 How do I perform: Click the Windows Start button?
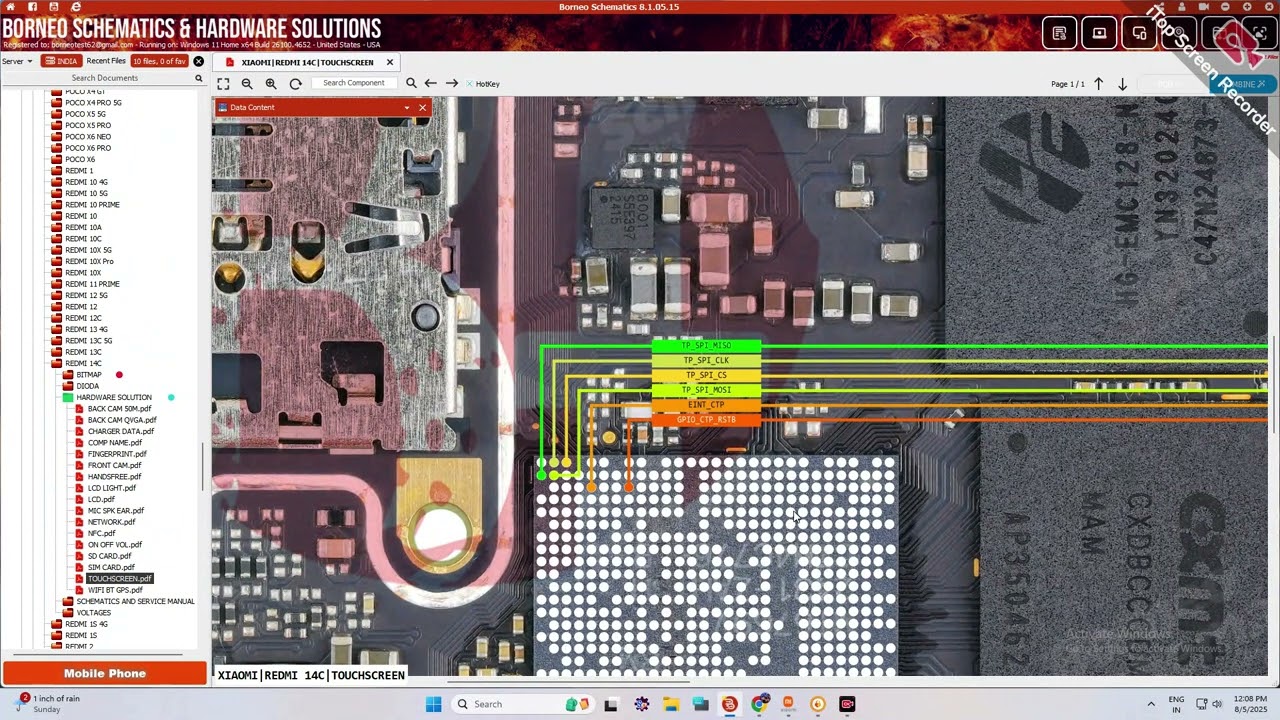pos(433,704)
